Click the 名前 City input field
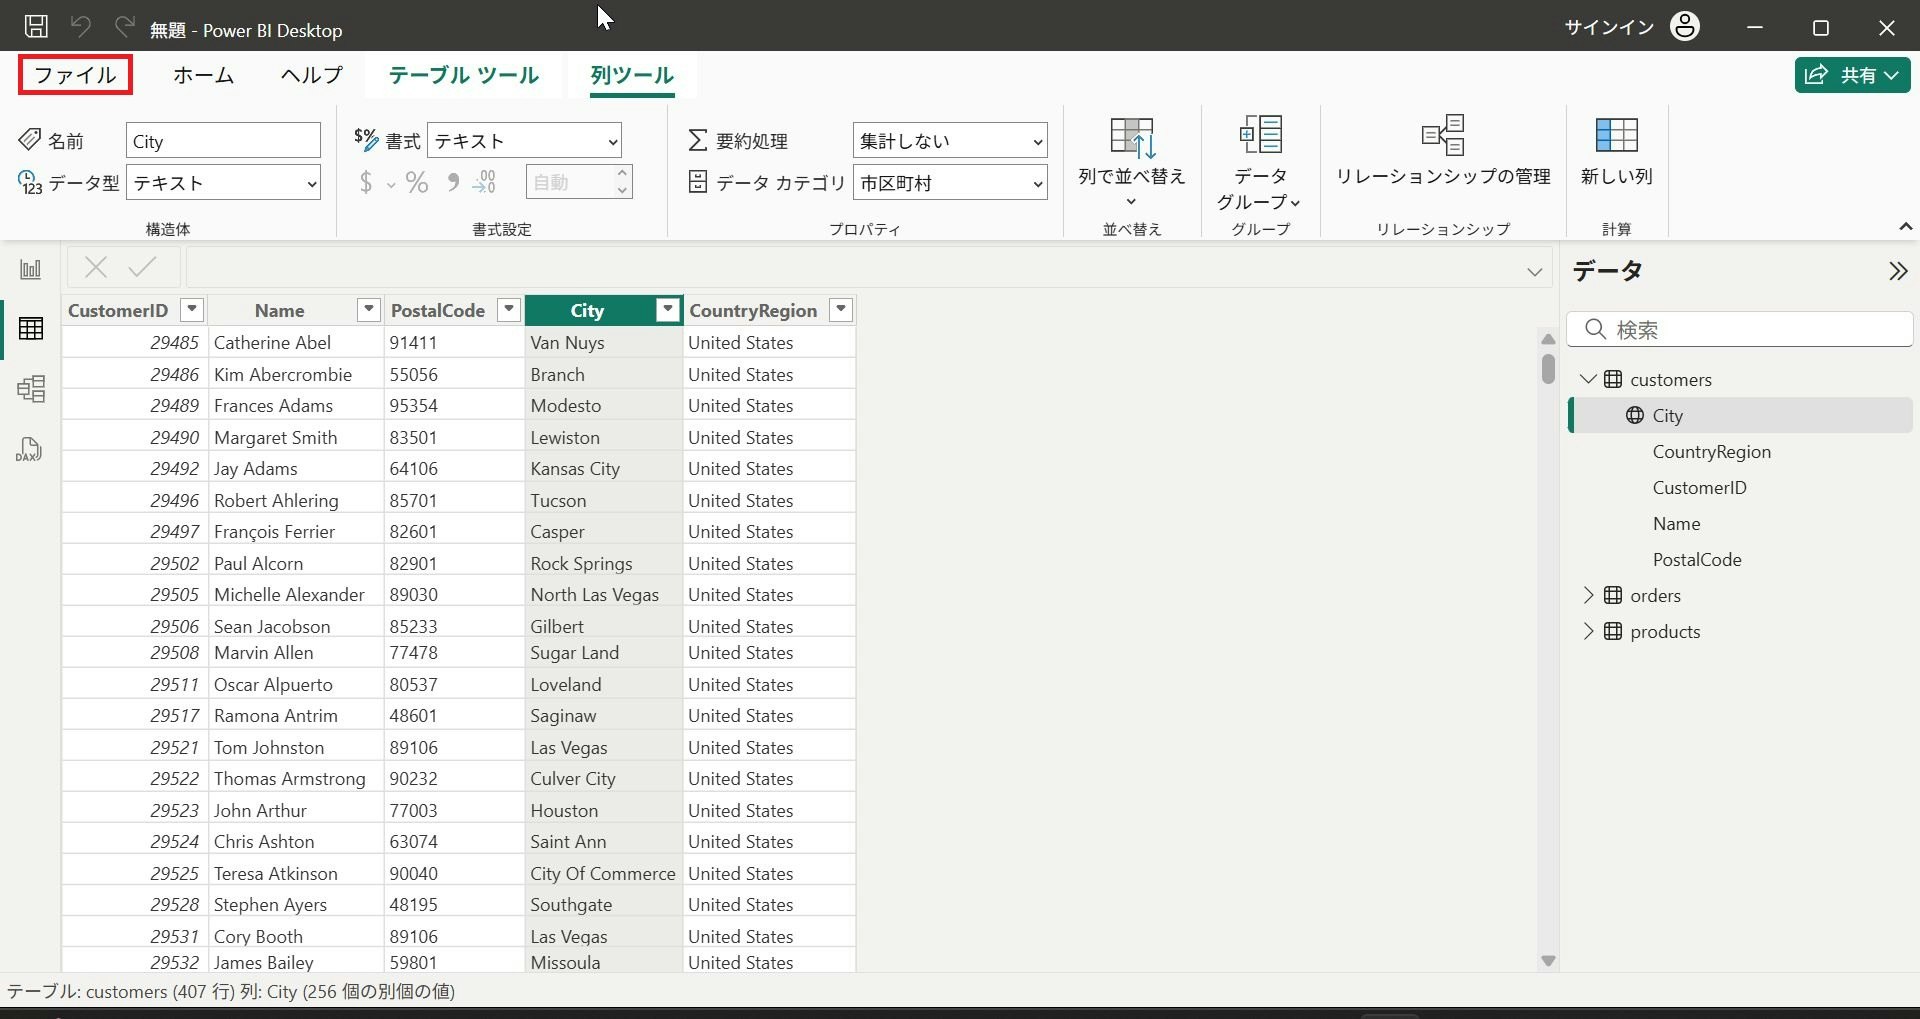1920x1019 pixels. click(x=223, y=141)
